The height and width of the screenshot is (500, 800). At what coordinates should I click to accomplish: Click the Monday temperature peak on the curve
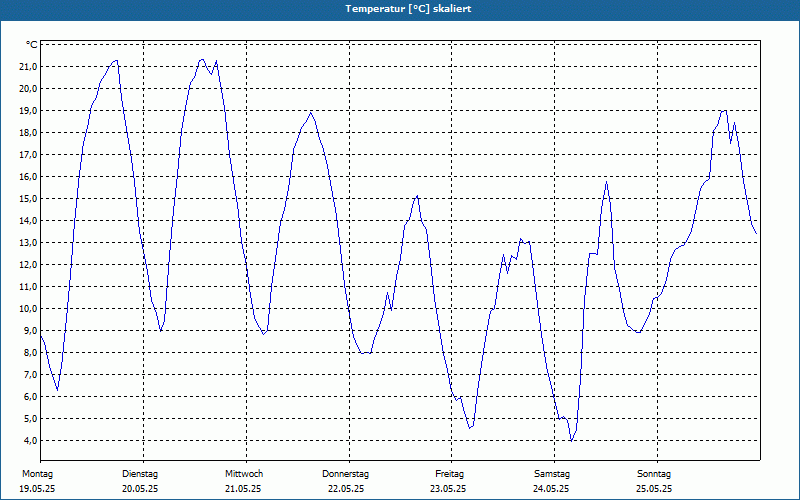(116, 60)
